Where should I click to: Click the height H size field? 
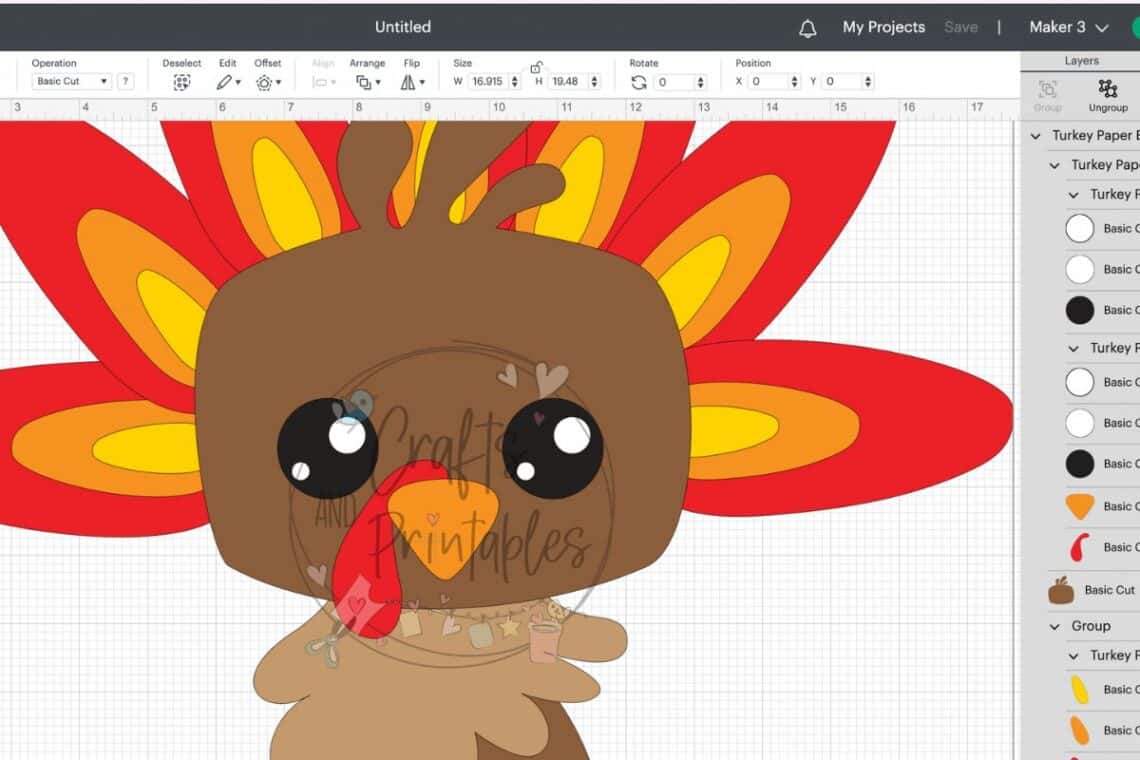[x=566, y=81]
